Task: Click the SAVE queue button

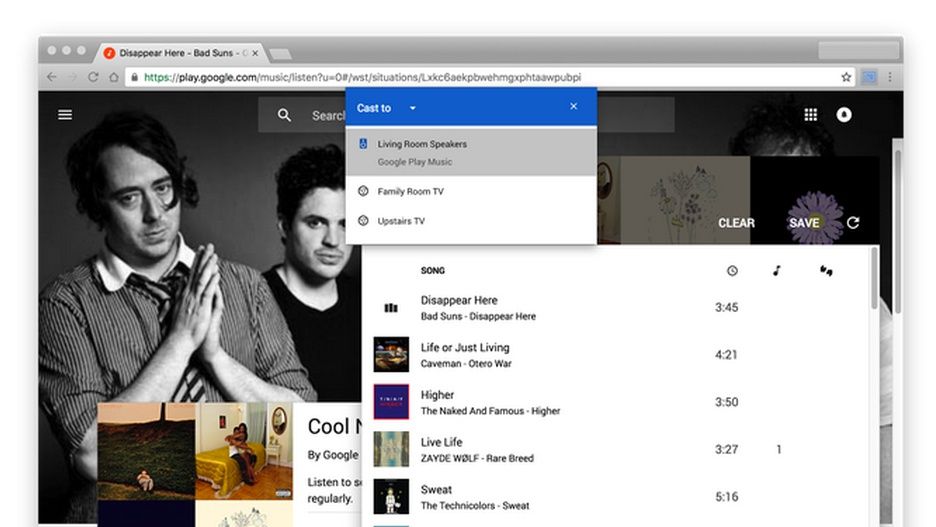Action: [804, 223]
